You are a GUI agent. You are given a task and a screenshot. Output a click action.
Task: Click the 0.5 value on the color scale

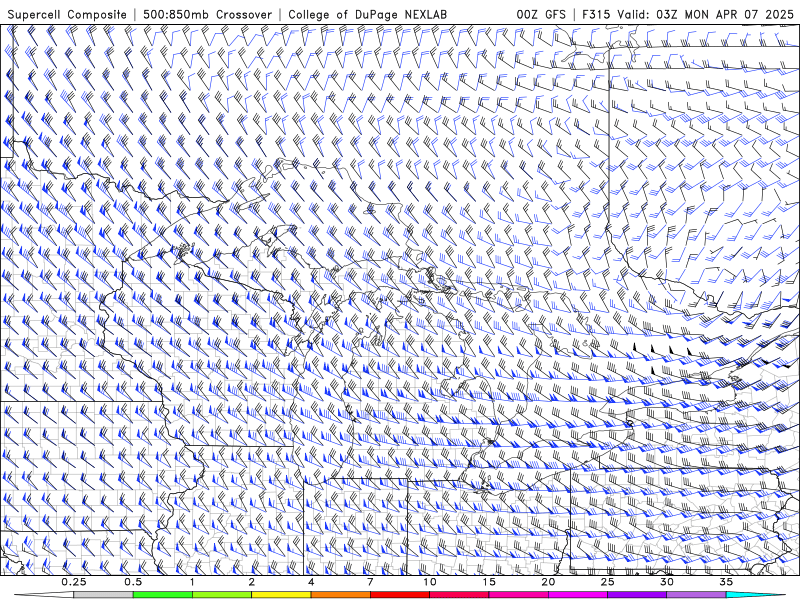(x=133, y=582)
